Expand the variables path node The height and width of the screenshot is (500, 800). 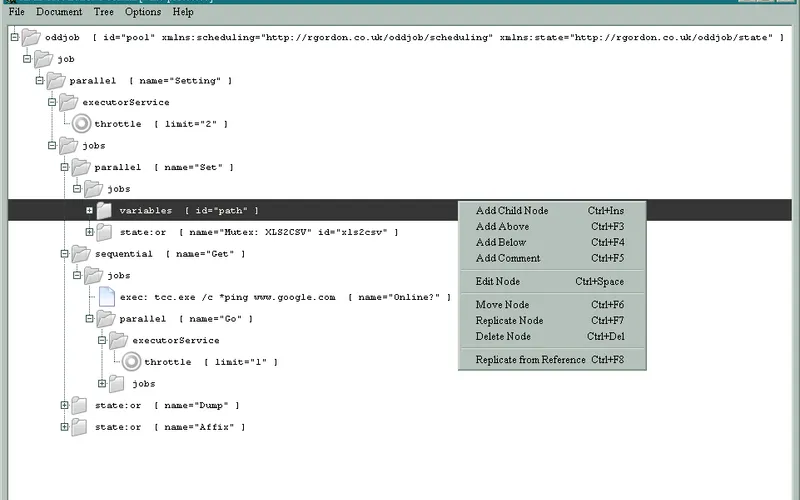(x=89, y=210)
